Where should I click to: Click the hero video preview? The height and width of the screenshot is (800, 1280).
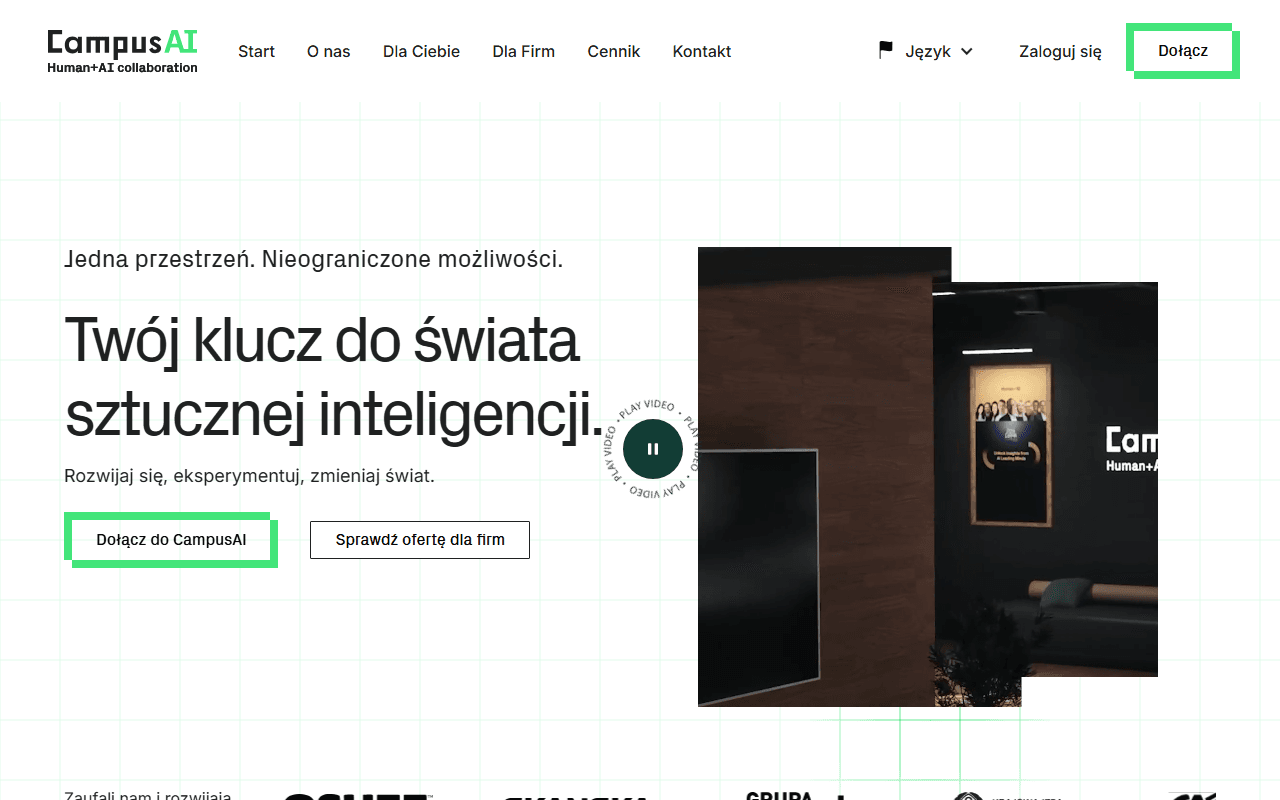[x=928, y=477]
